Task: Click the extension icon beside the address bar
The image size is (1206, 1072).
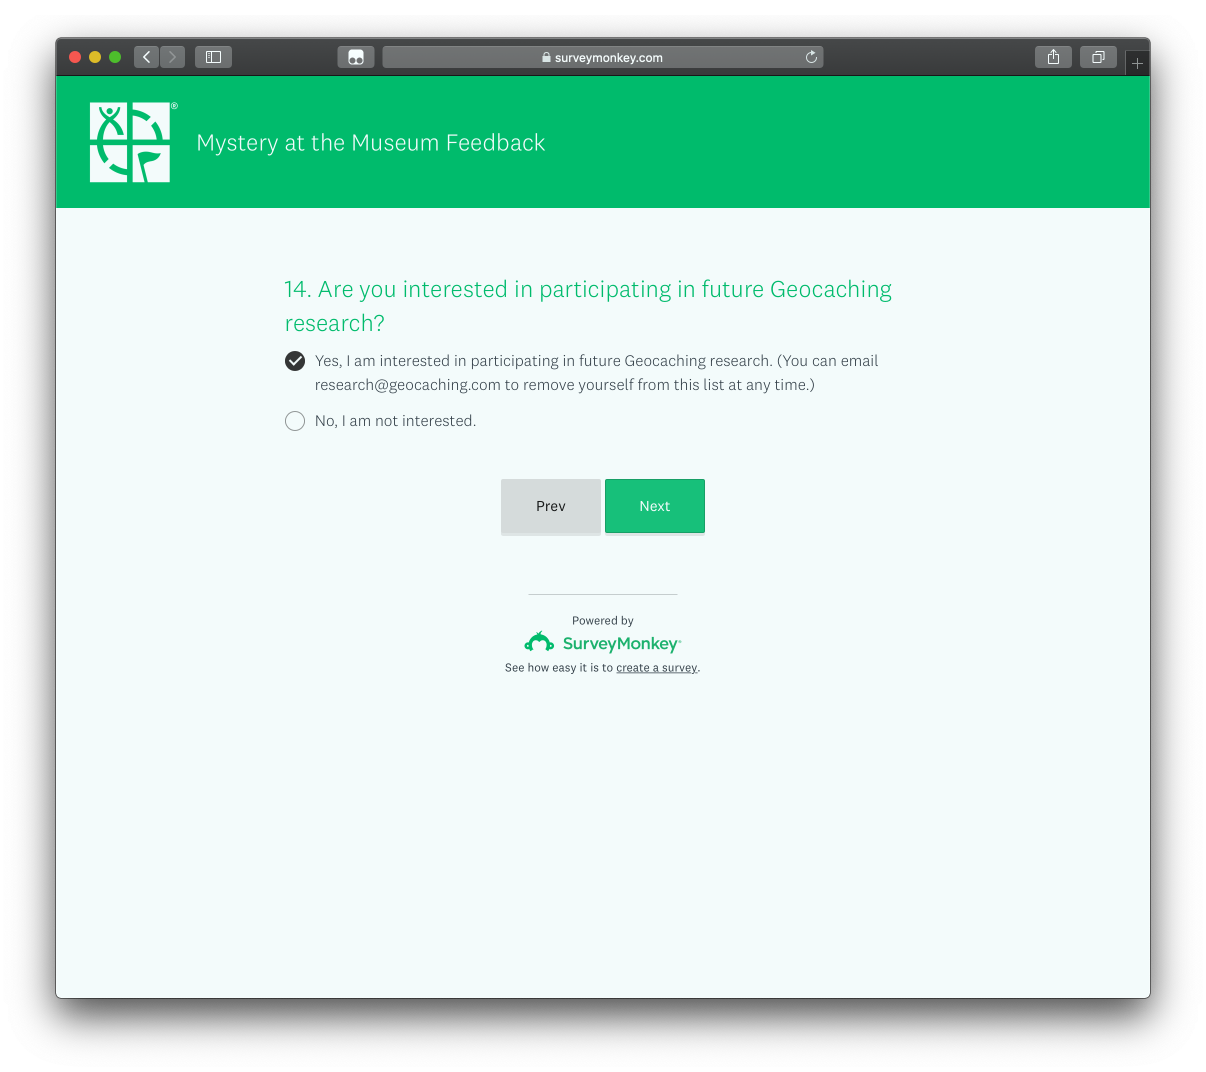Action: click(x=356, y=57)
